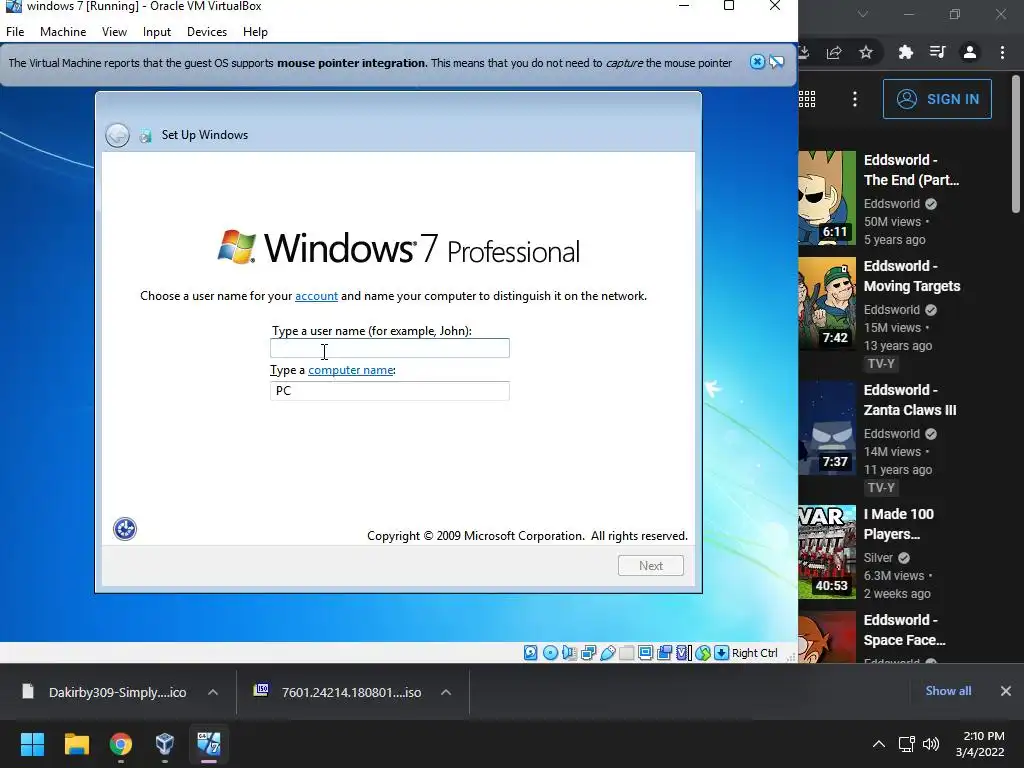Click the recording icon in VirtualBox status bar
The width and height of the screenshot is (1024, 768).
[664, 652]
